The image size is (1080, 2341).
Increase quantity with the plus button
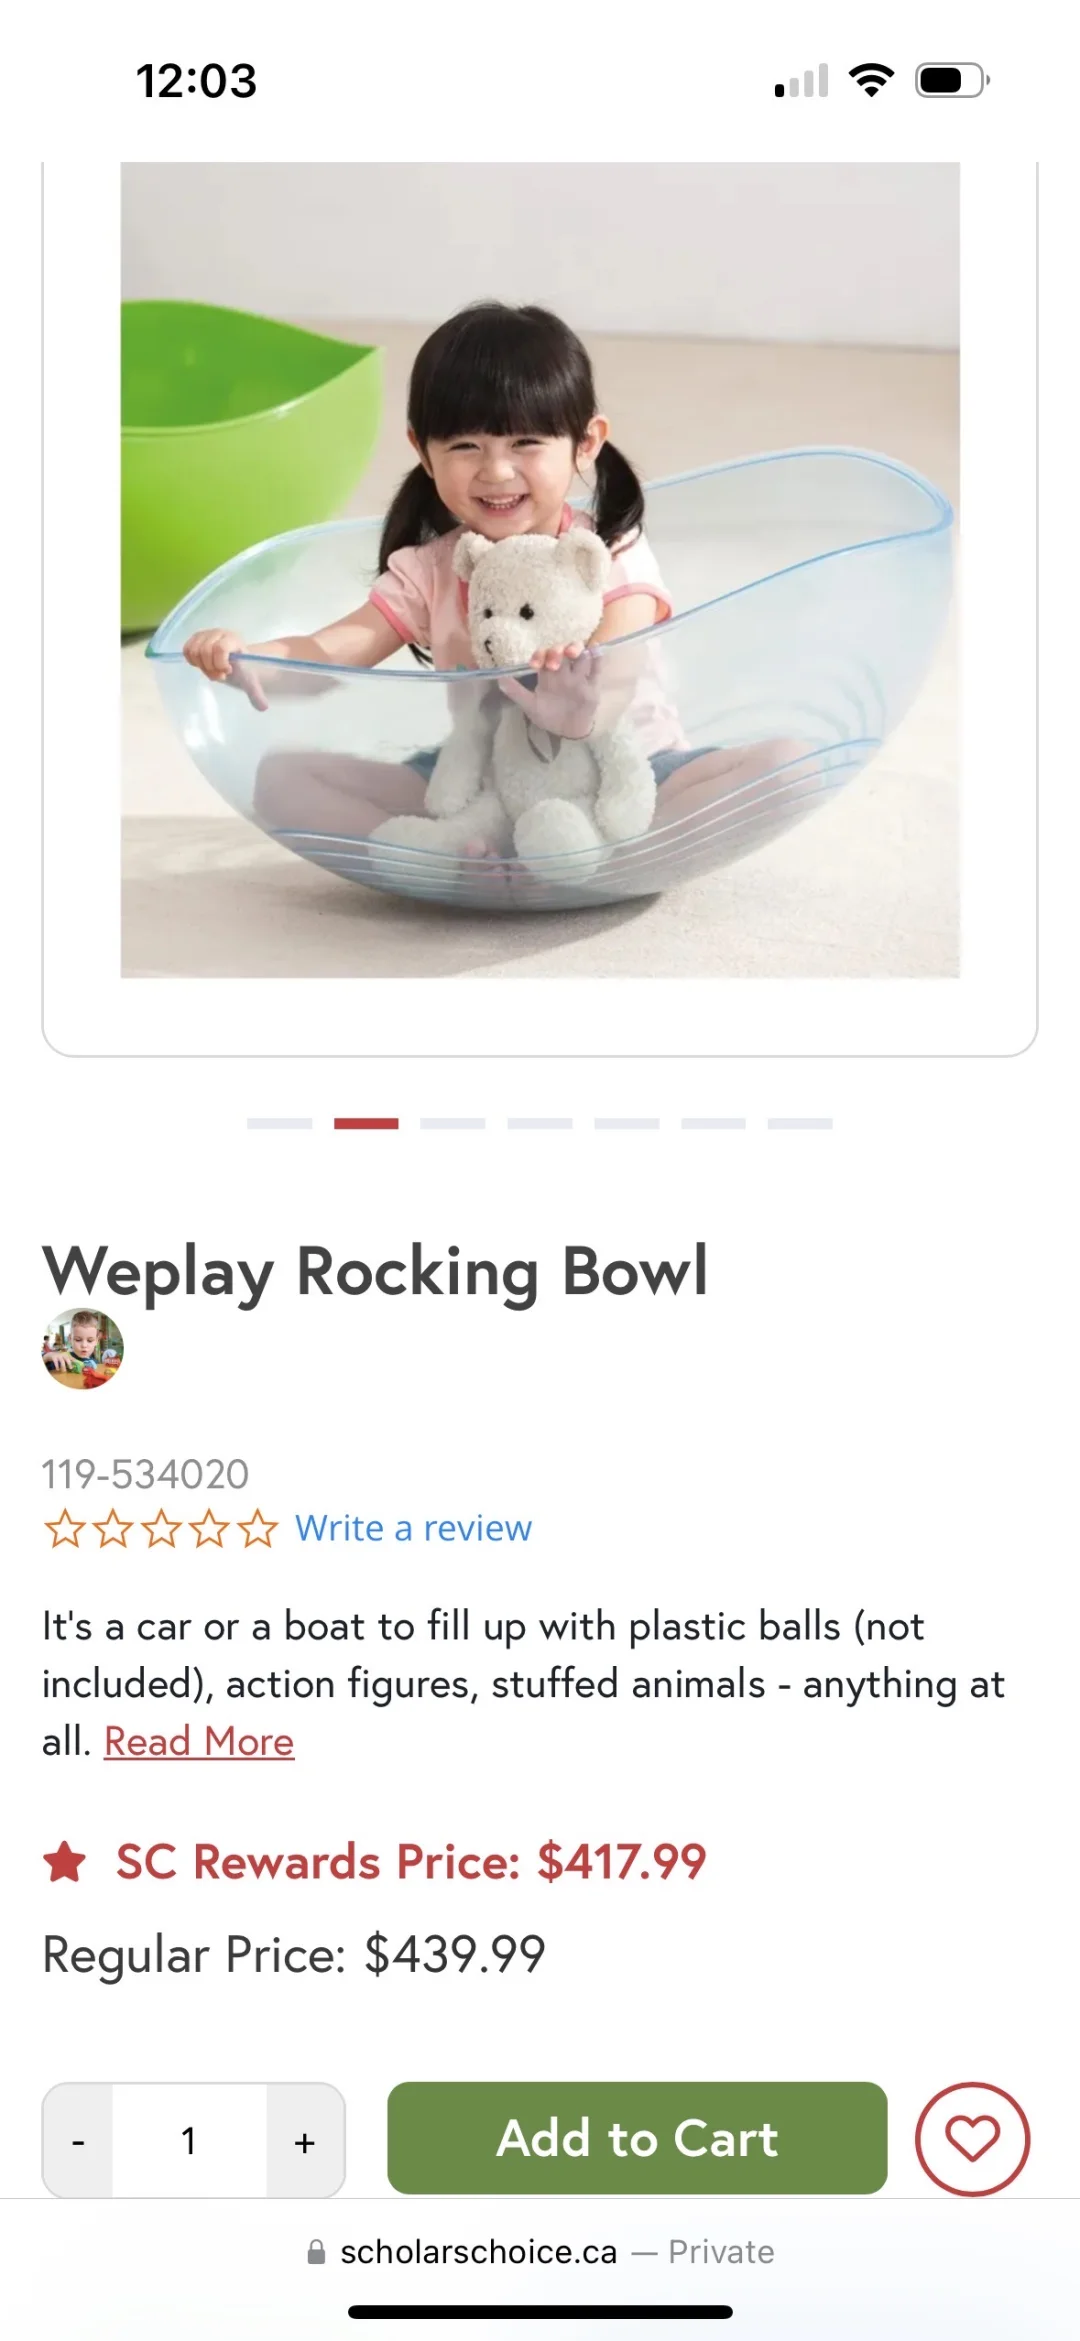pos(305,2141)
